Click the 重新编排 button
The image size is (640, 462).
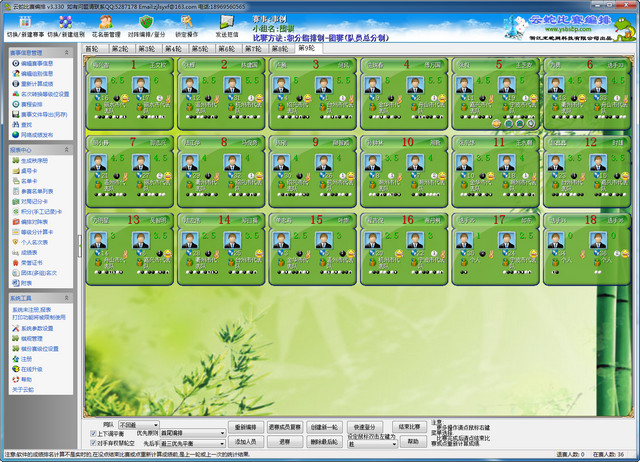[246, 427]
